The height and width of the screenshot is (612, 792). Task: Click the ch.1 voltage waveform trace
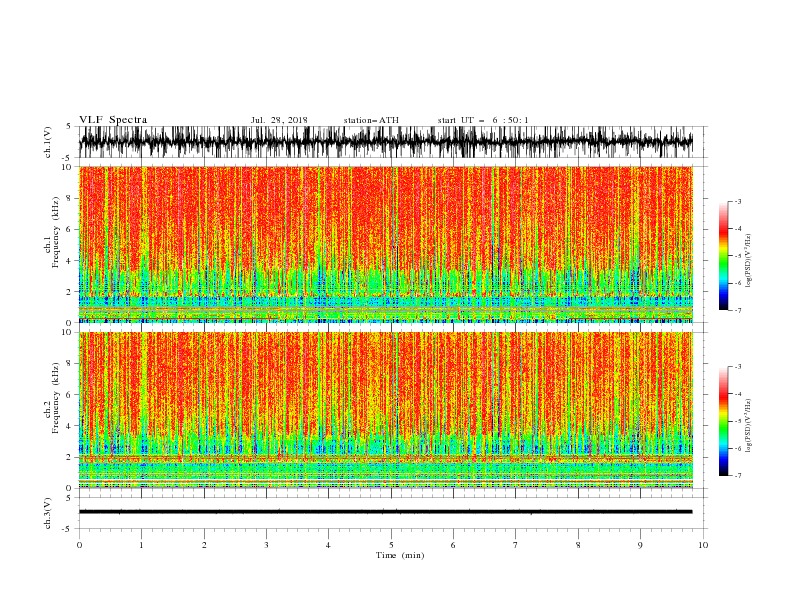click(386, 142)
